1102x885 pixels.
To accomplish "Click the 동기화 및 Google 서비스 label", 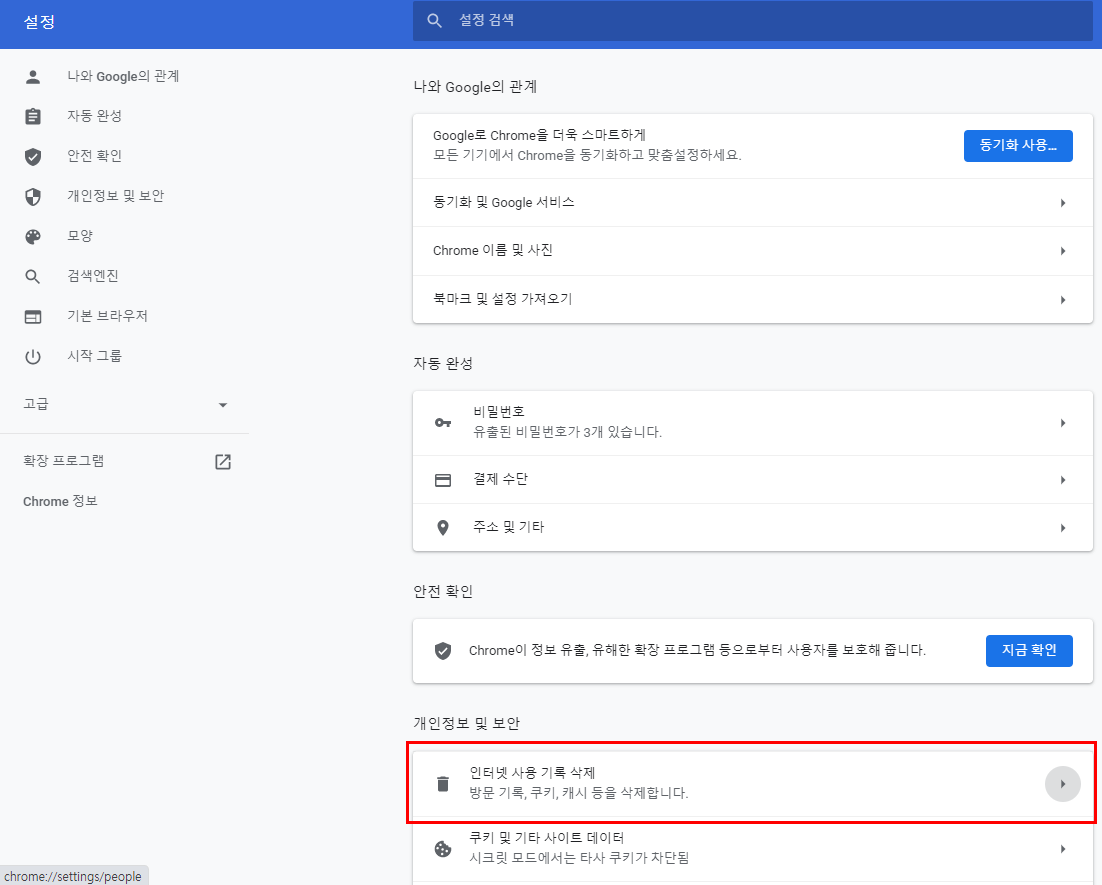I will [x=504, y=202].
